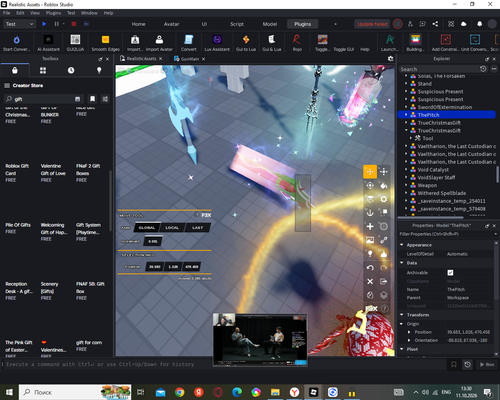
Task: Expand the ThePitch tree node
Action: coord(406,115)
